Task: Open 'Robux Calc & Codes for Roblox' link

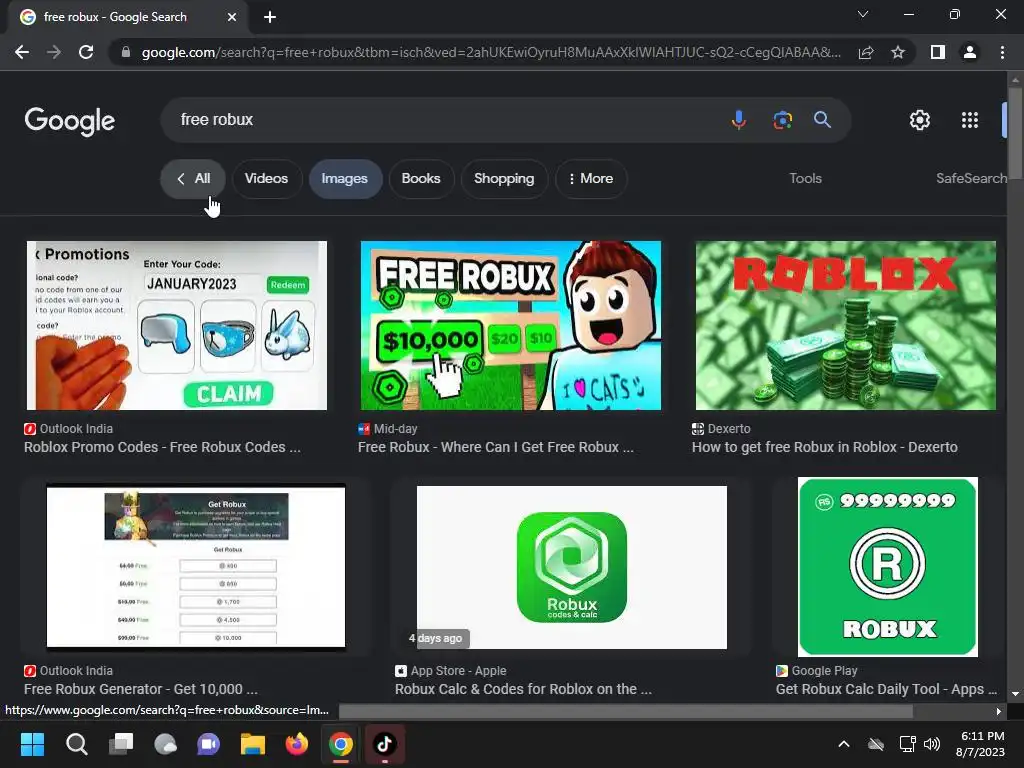Action: 523,689
